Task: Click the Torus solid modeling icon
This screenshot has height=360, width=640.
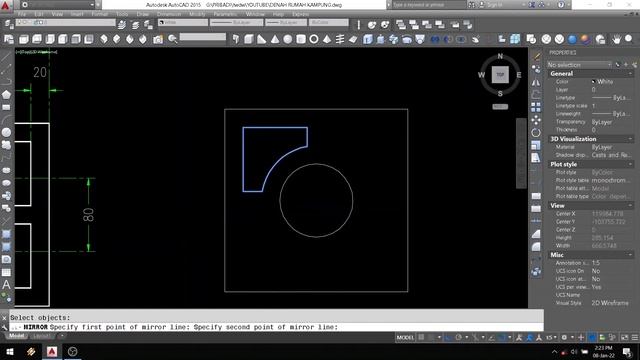Action: tap(313, 39)
